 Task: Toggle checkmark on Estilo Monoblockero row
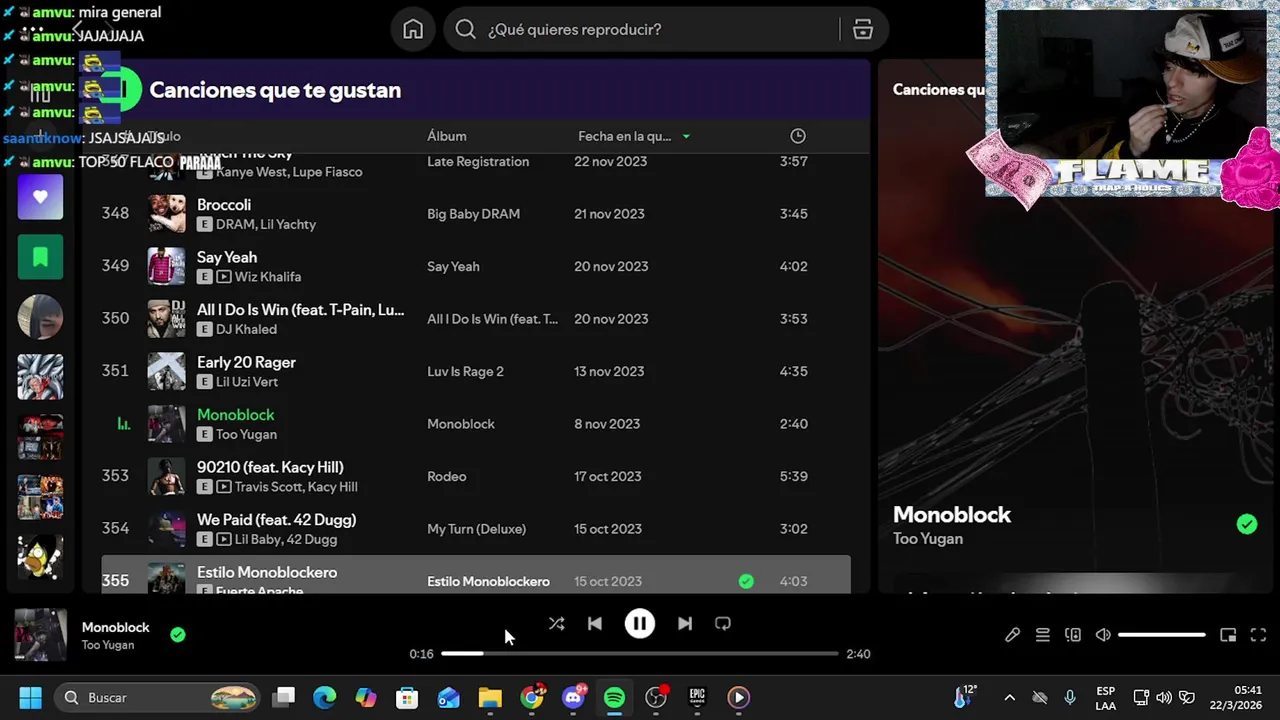[x=746, y=581]
